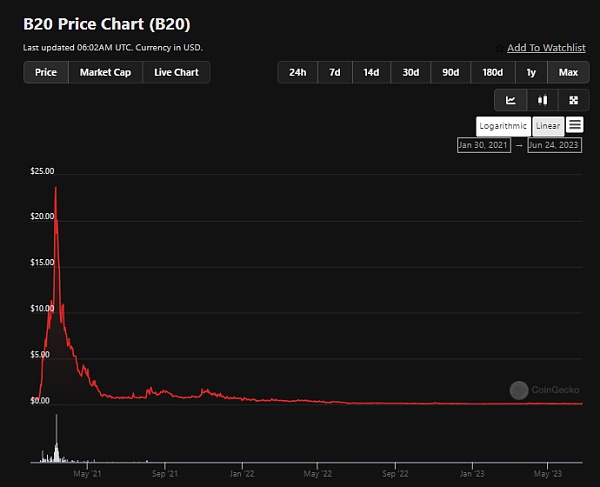
Task: Click the CoinGecko watermark logo
Action: pyautogui.click(x=518, y=391)
